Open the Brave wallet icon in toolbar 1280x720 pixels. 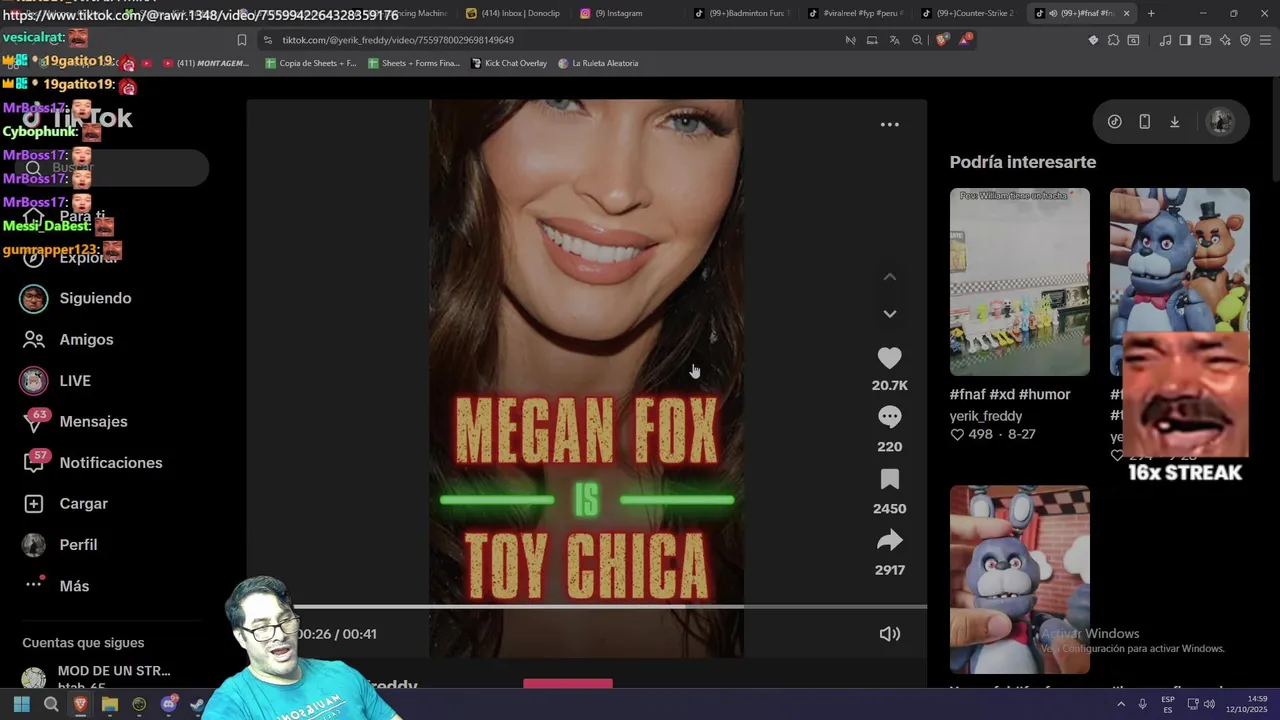(1205, 40)
